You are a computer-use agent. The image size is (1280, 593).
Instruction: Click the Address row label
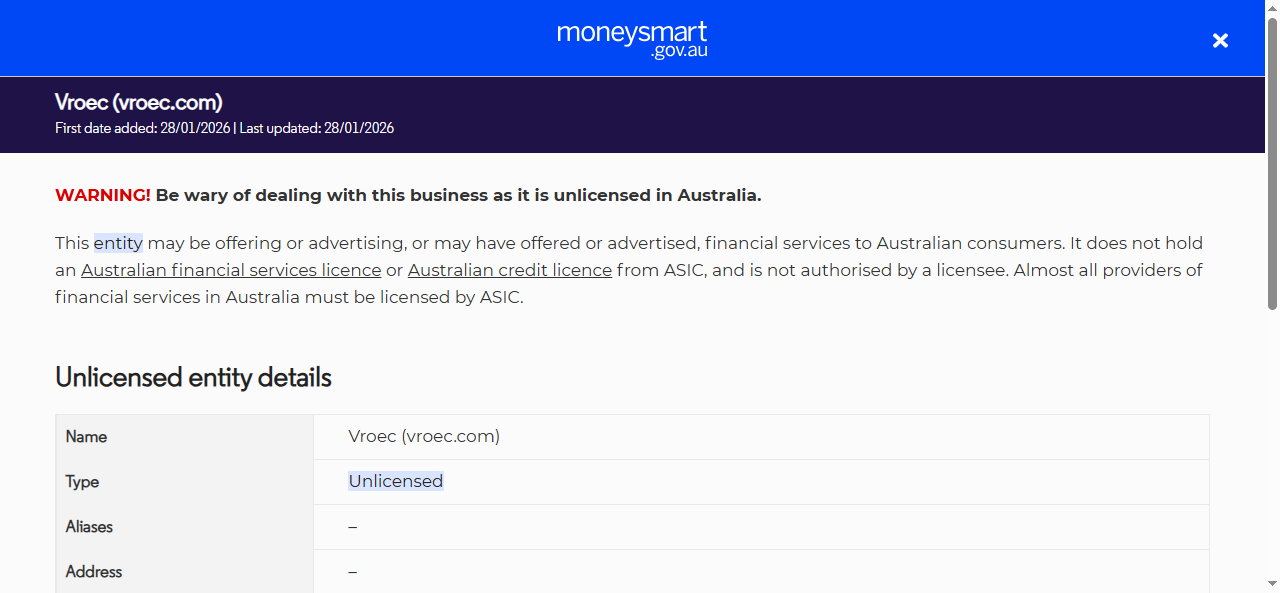tap(93, 572)
